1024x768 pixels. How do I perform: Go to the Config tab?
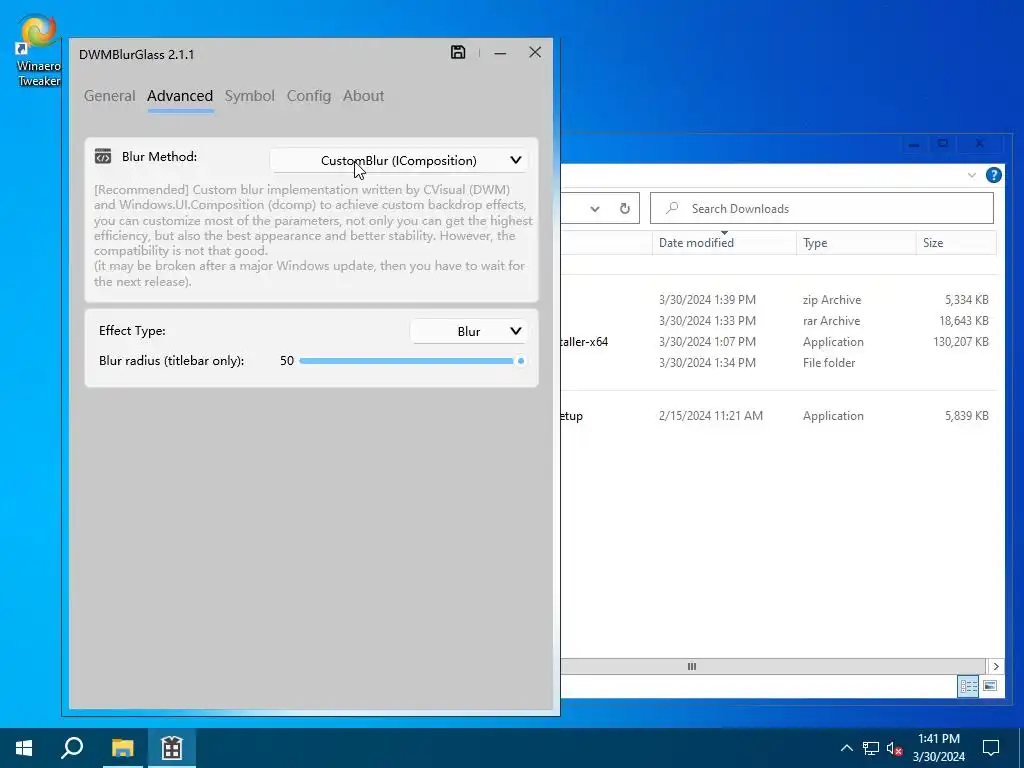[x=309, y=96]
